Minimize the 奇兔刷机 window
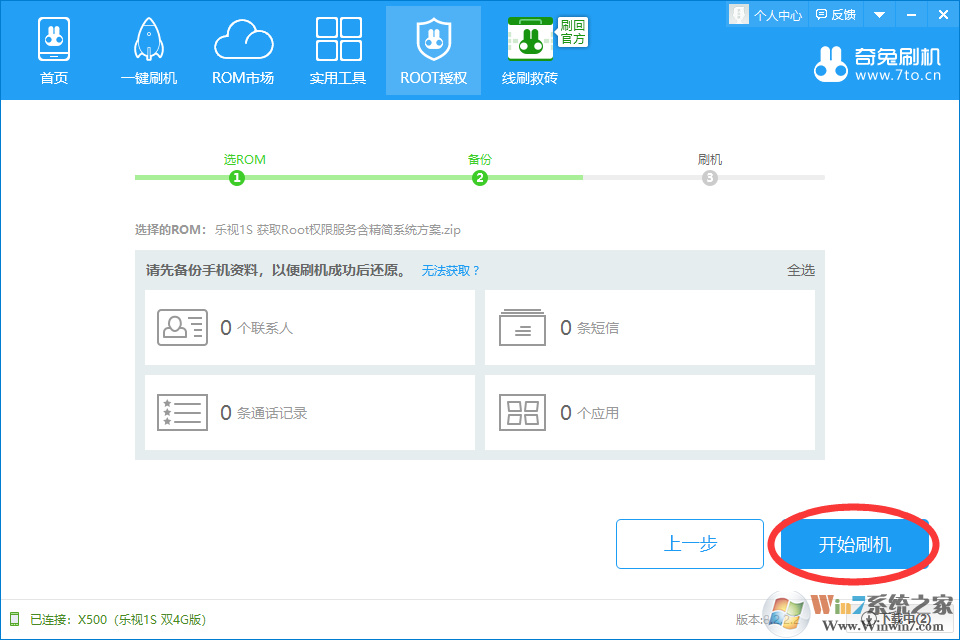The height and width of the screenshot is (640, 960). point(912,15)
